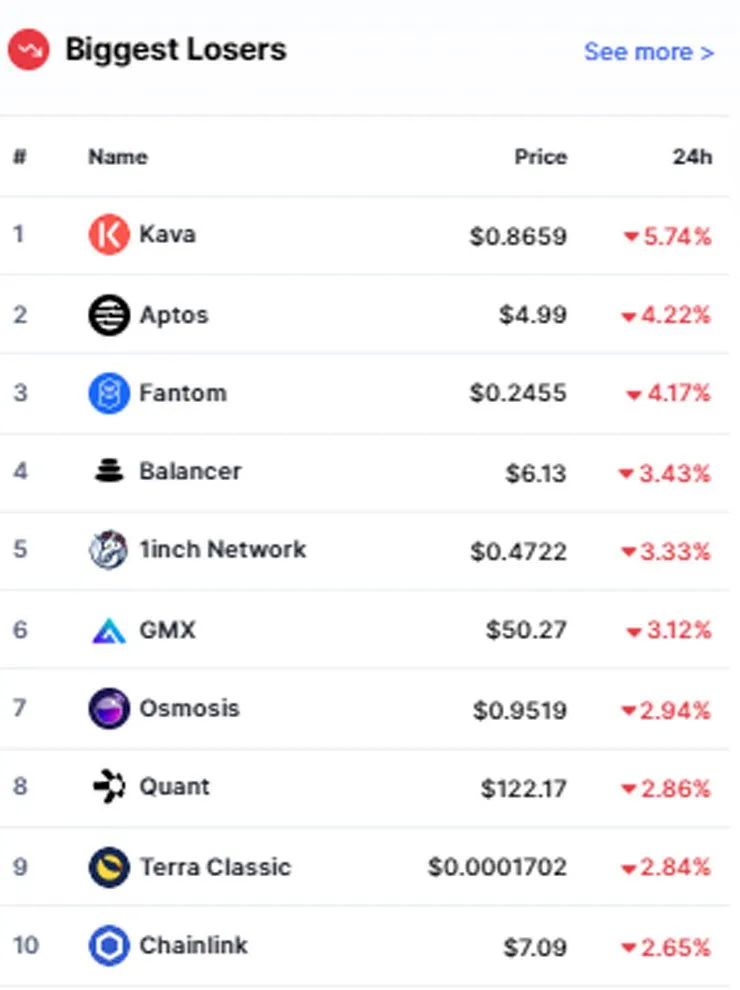Open the See more link

(x=649, y=52)
